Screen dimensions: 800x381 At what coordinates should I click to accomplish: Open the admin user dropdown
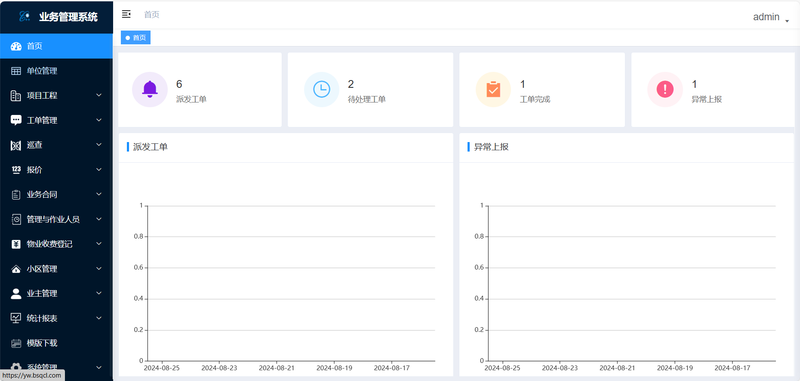click(771, 17)
